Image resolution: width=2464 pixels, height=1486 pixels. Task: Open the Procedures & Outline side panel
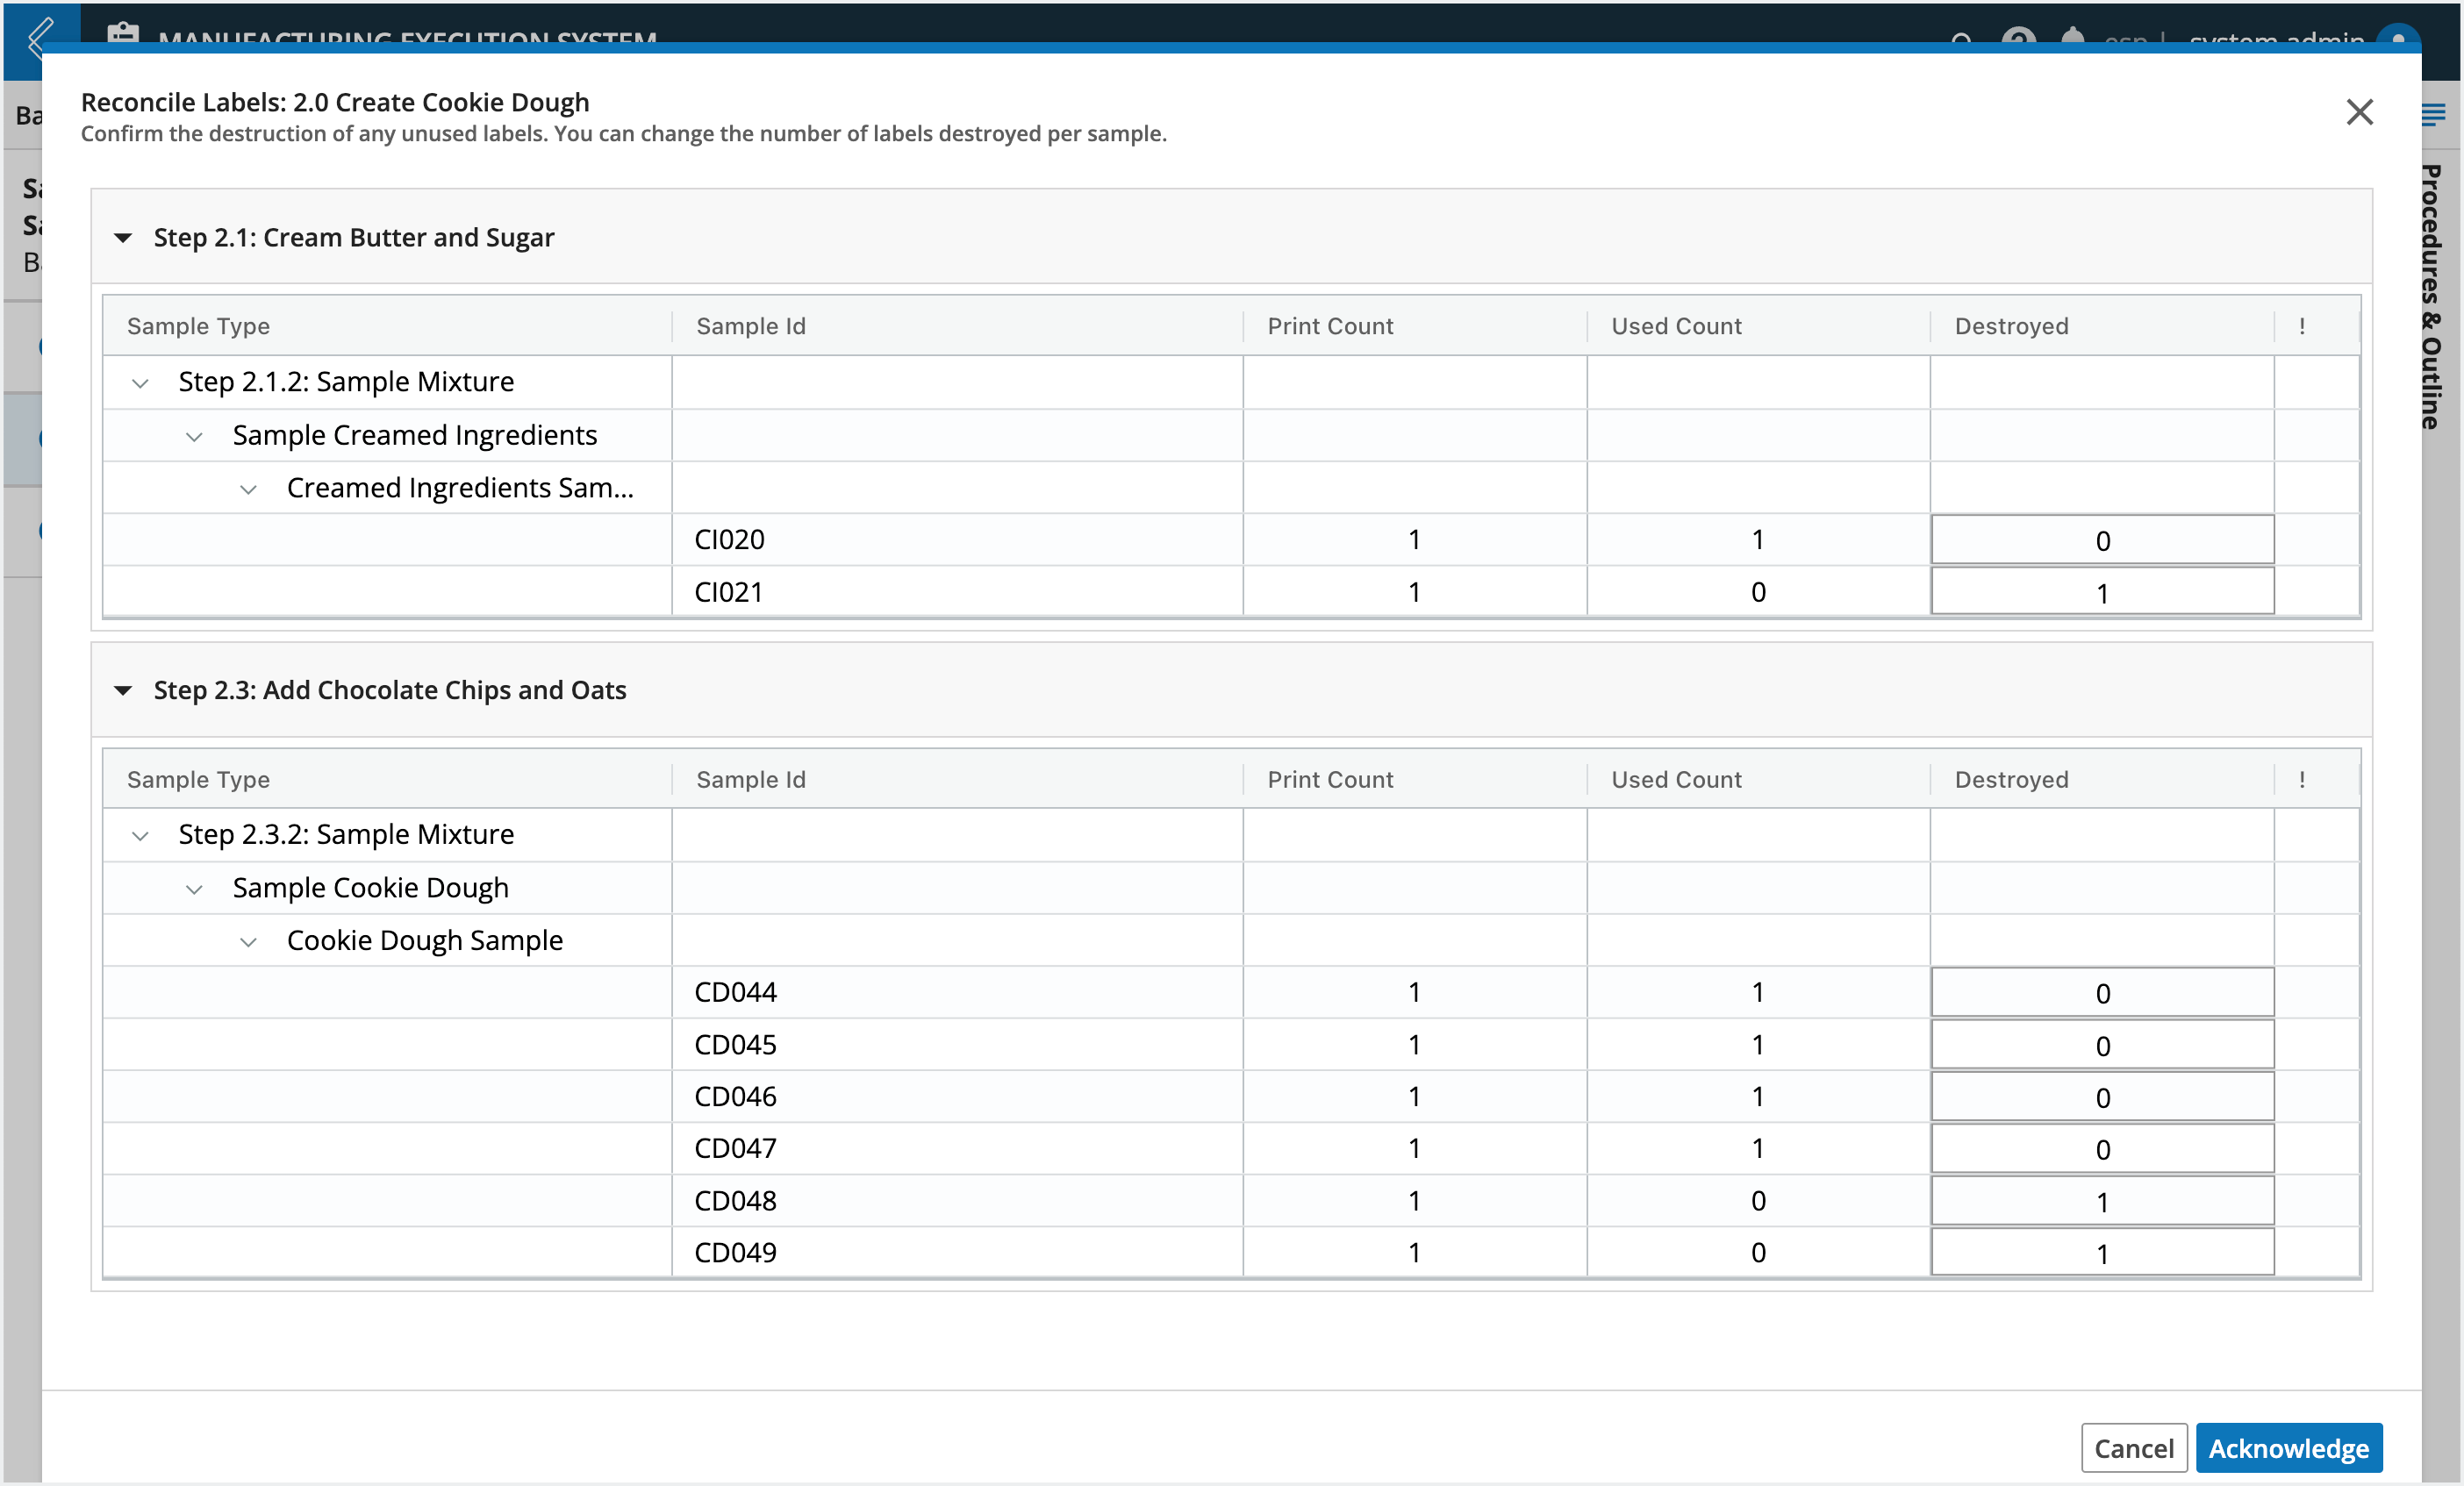[x=2431, y=297]
